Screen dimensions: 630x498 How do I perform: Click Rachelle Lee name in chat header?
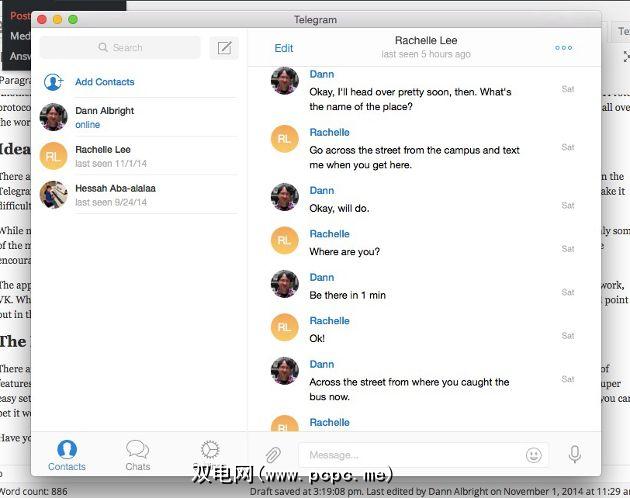tap(426, 40)
